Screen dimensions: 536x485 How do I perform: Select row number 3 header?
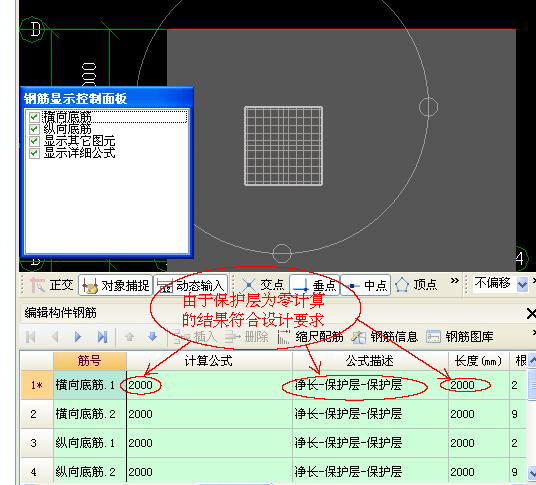coord(37,443)
